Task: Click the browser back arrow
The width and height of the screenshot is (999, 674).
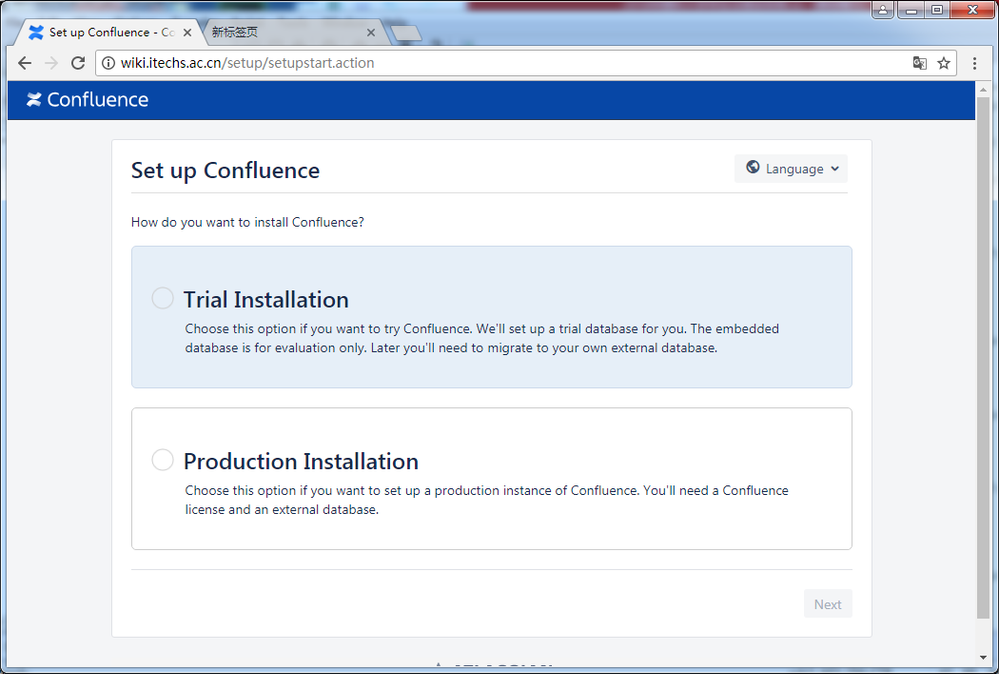Action: tap(25, 63)
